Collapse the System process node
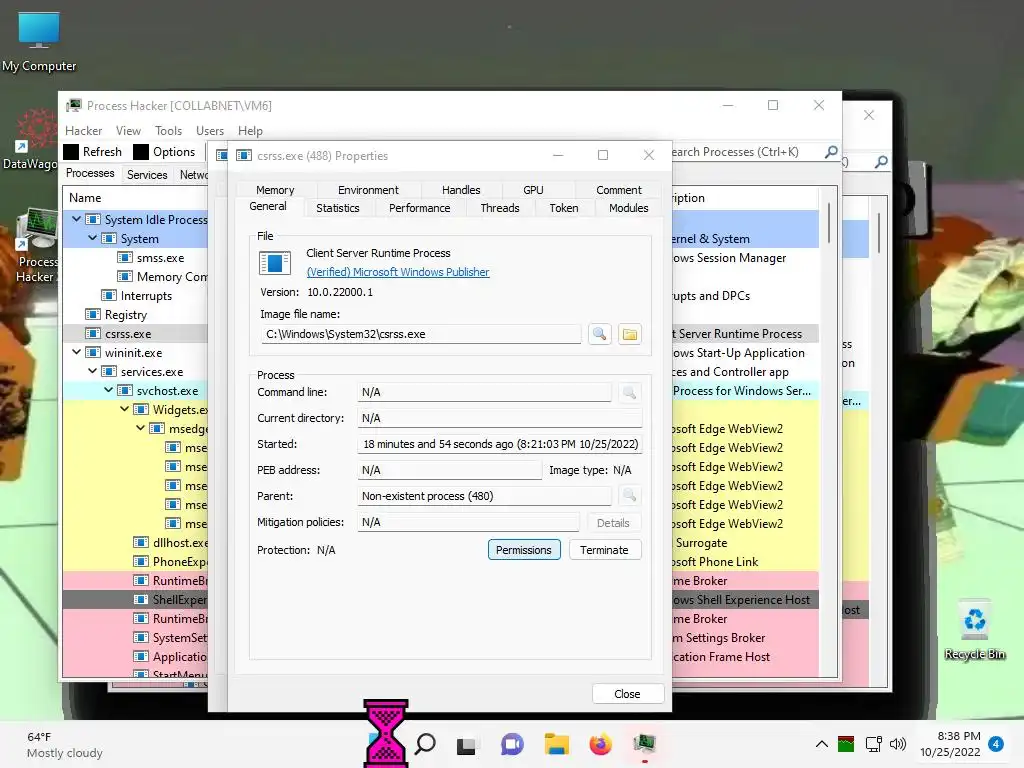1024x768 pixels. click(92, 238)
